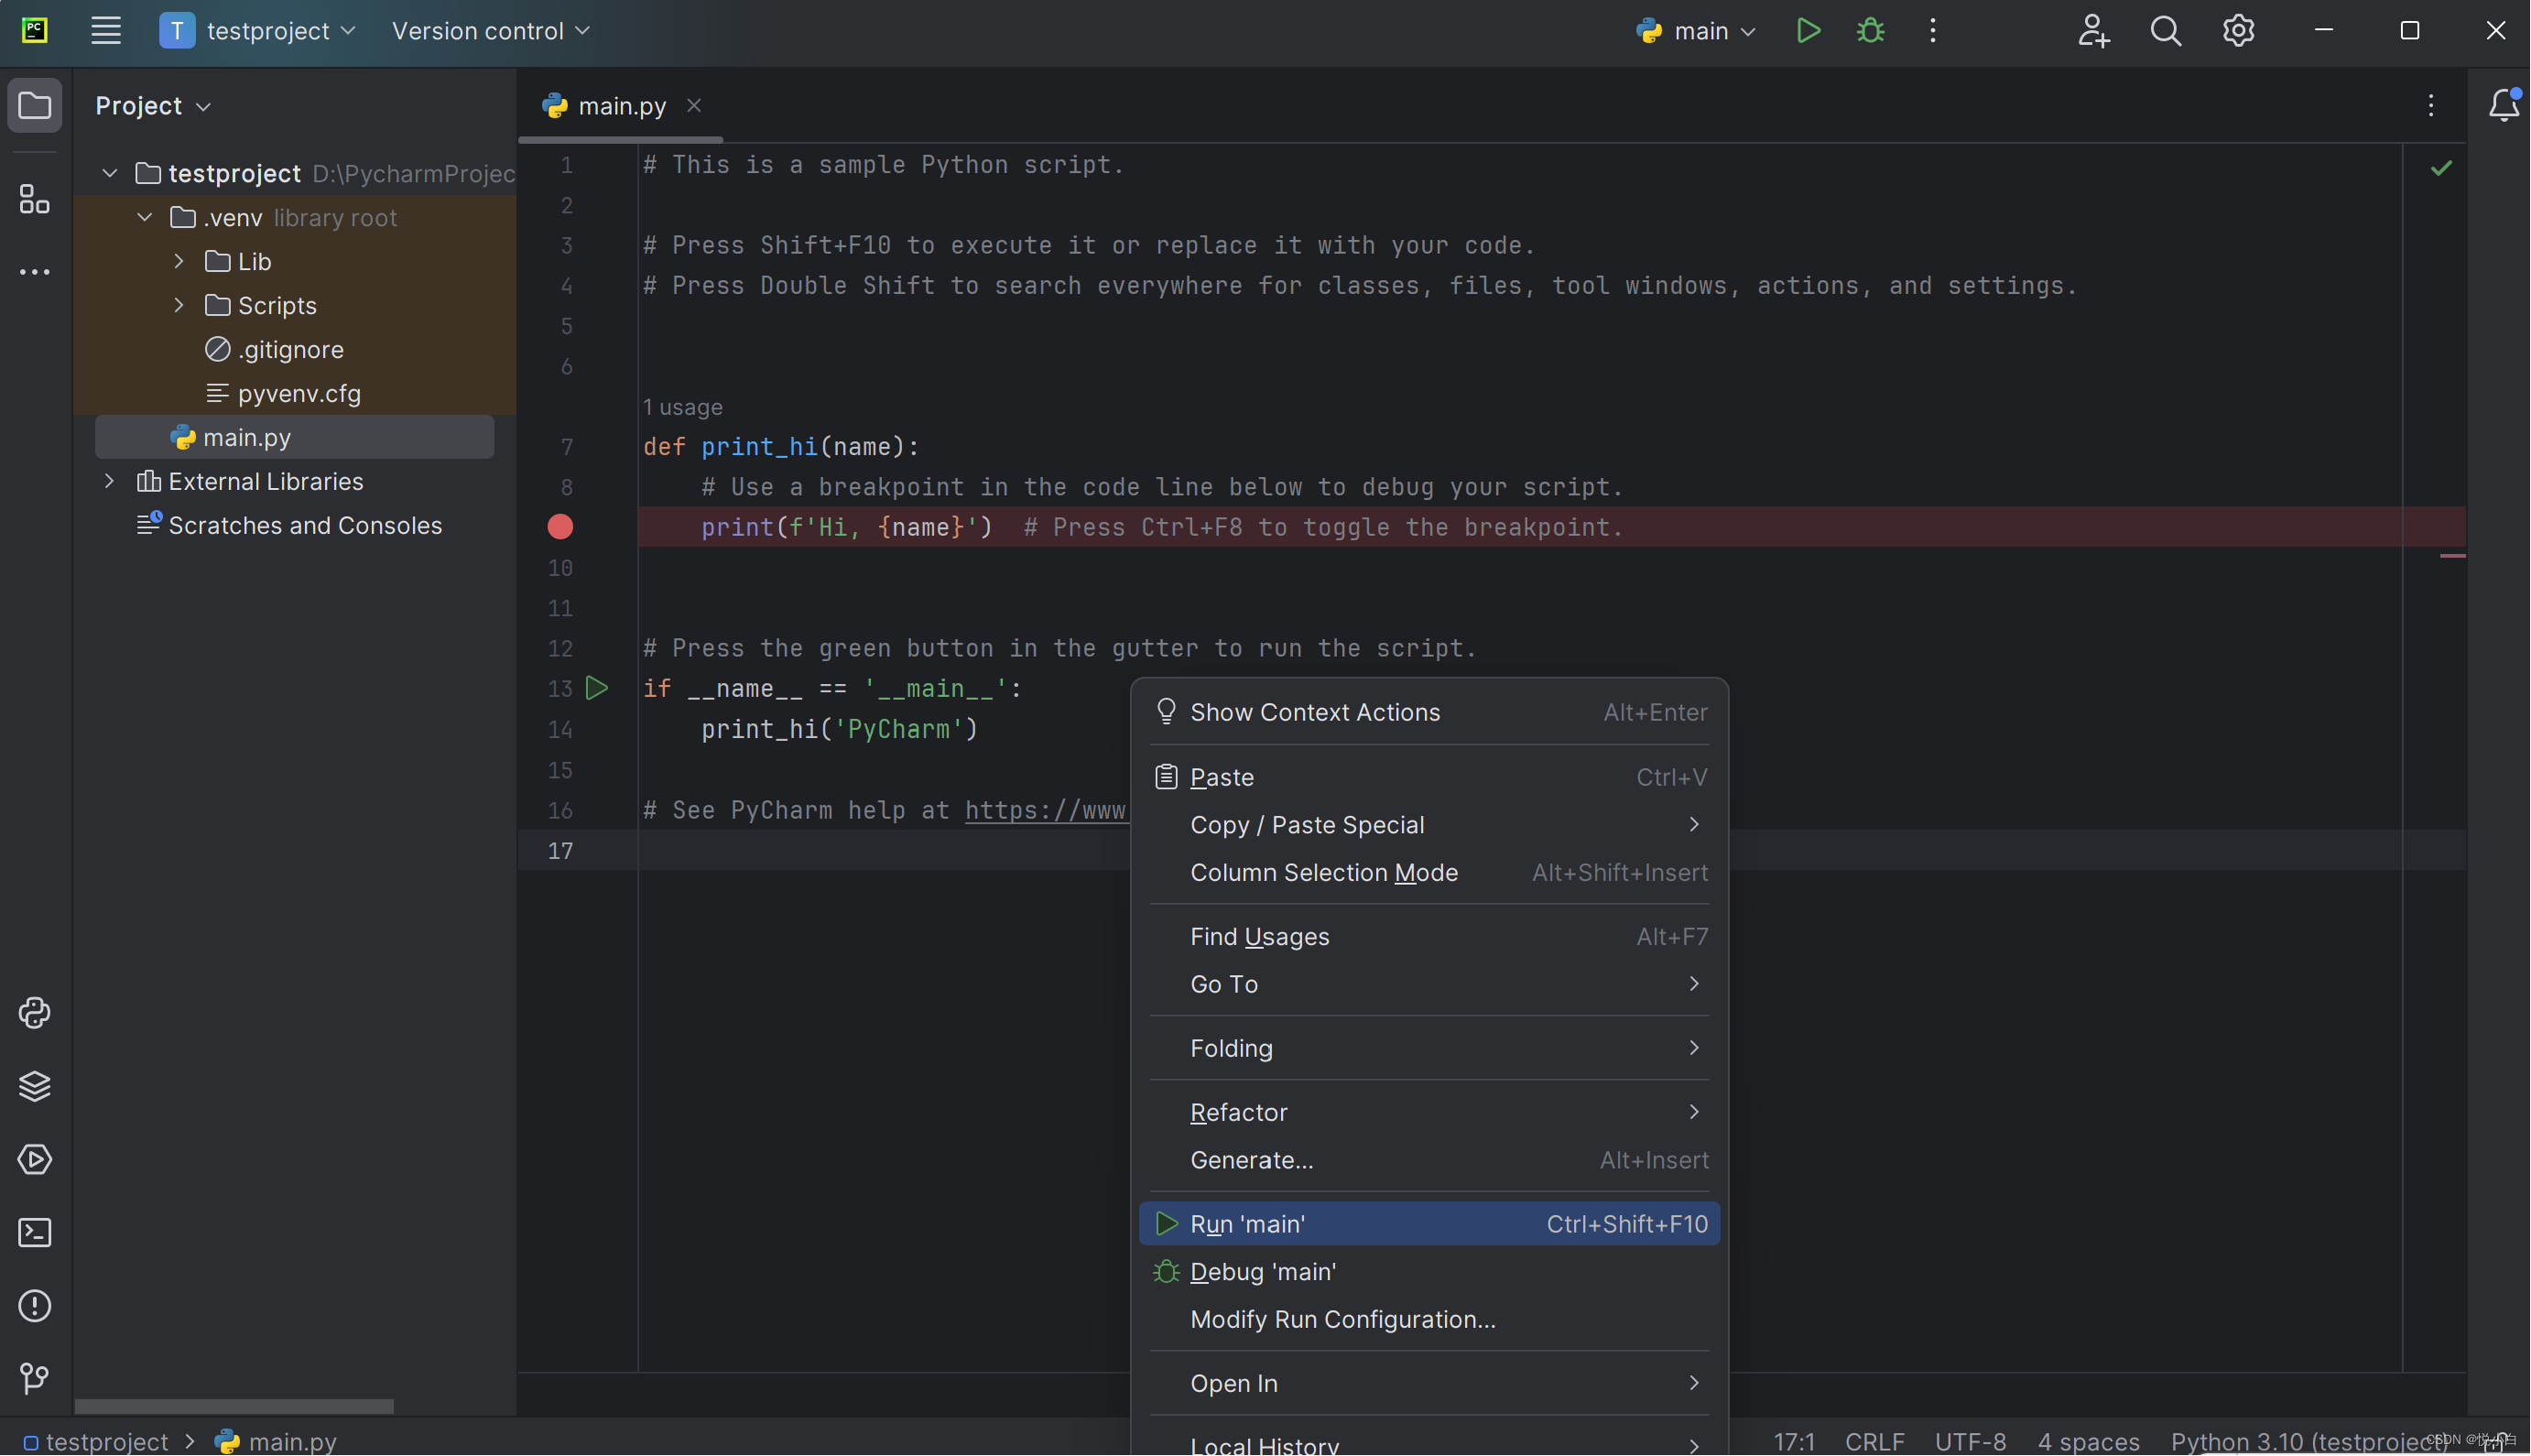Click the Code With Me user icon

tap(2093, 31)
